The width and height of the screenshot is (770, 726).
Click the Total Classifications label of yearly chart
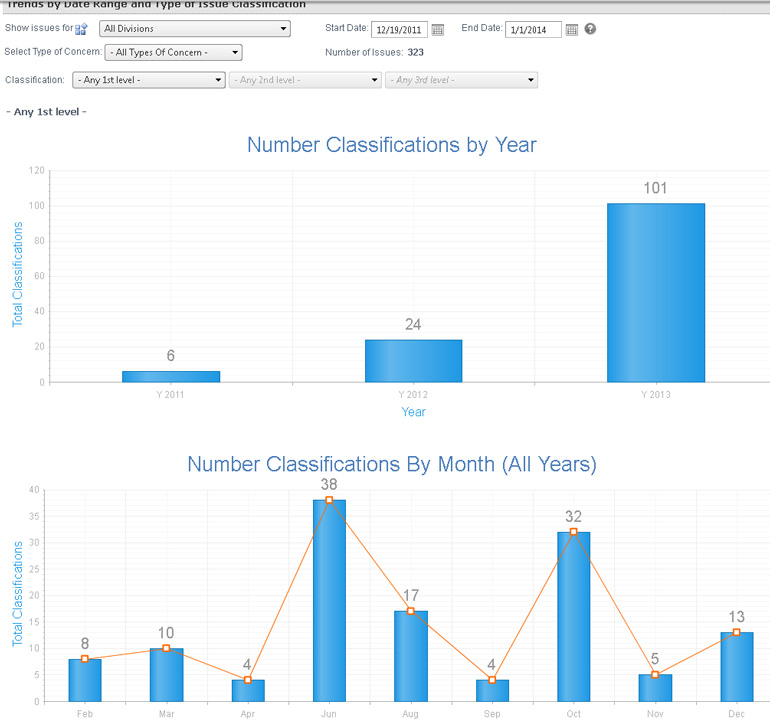tap(18, 274)
